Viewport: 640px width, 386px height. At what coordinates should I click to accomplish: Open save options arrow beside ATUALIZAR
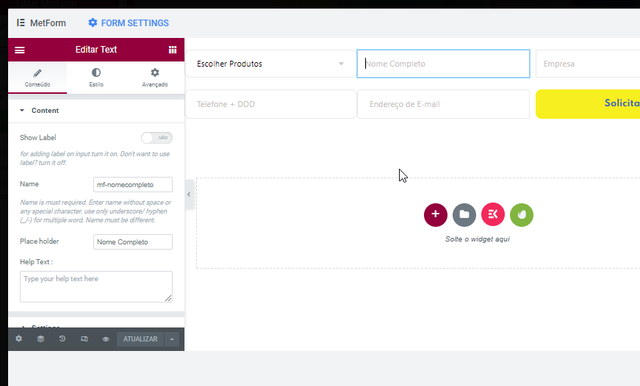pyautogui.click(x=172, y=339)
